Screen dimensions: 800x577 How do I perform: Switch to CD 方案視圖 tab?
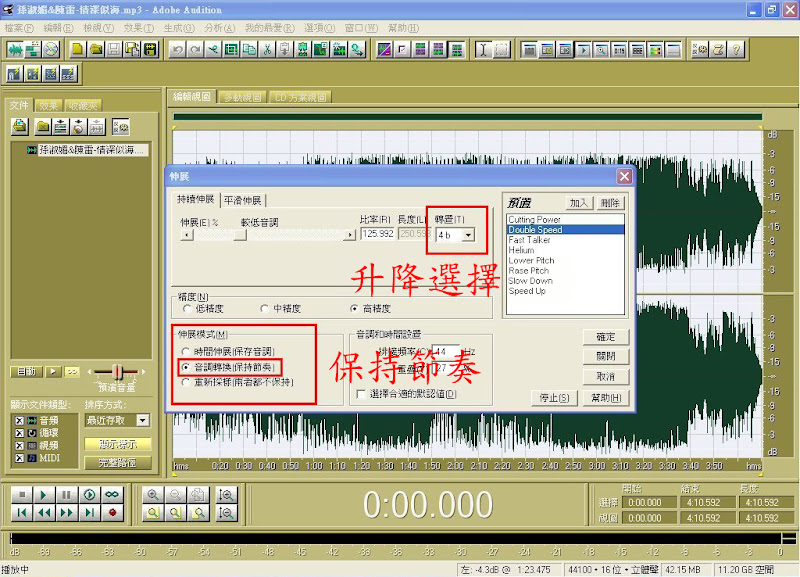(x=301, y=97)
